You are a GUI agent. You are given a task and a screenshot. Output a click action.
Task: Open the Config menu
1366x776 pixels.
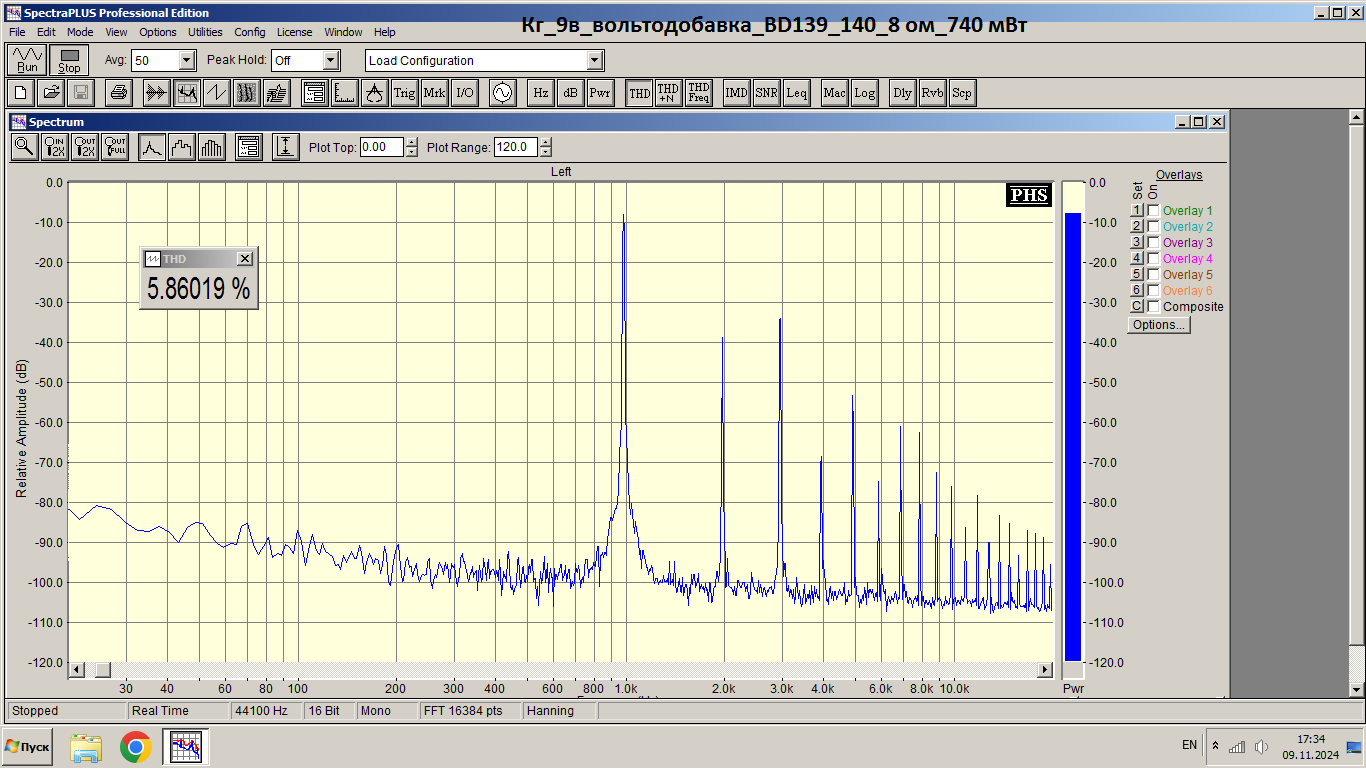coord(249,32)
